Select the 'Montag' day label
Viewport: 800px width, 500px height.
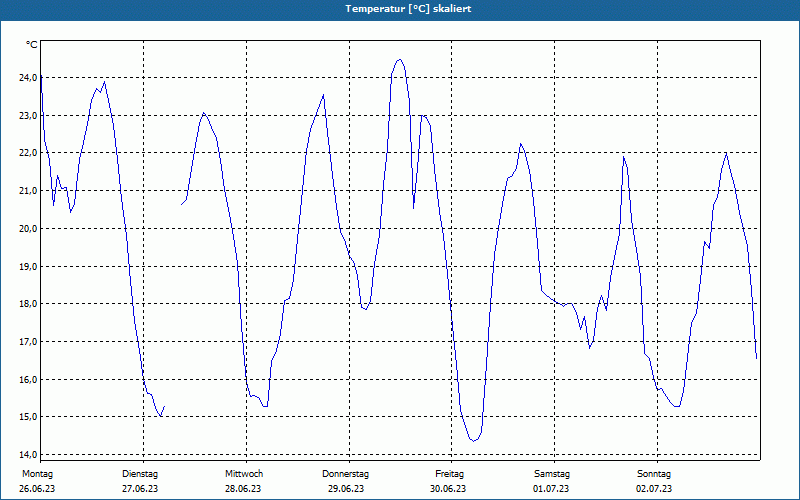(37, 474)
